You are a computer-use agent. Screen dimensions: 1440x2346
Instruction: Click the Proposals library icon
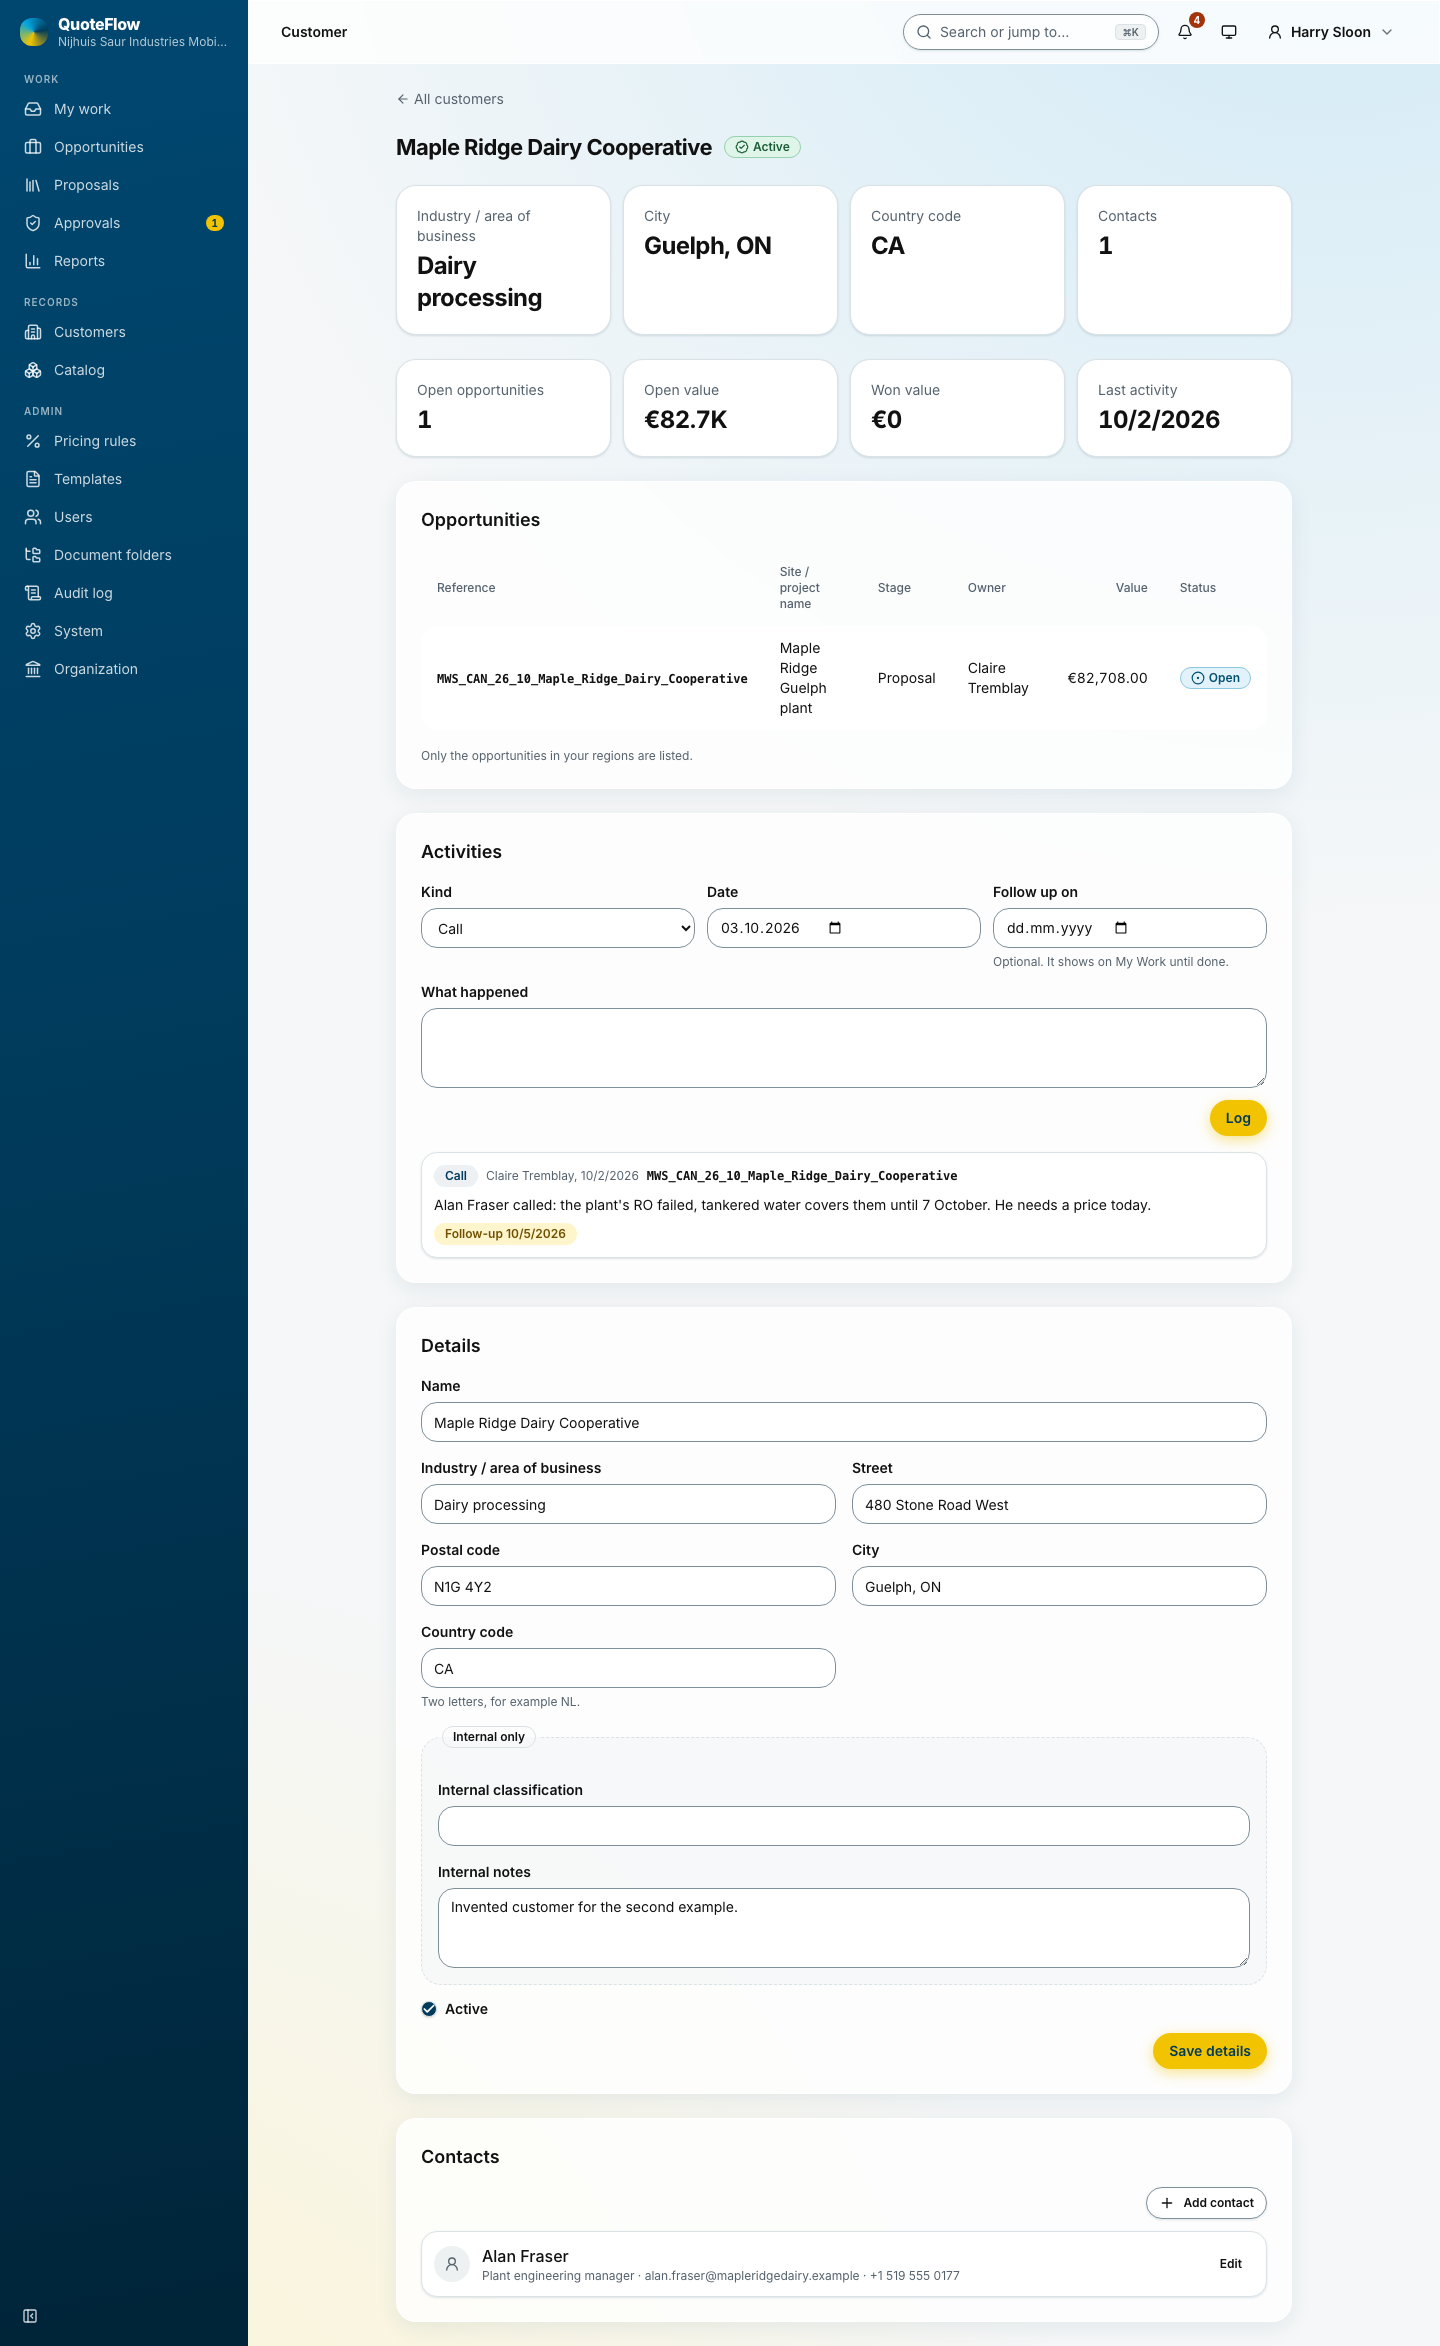[33, 185]
